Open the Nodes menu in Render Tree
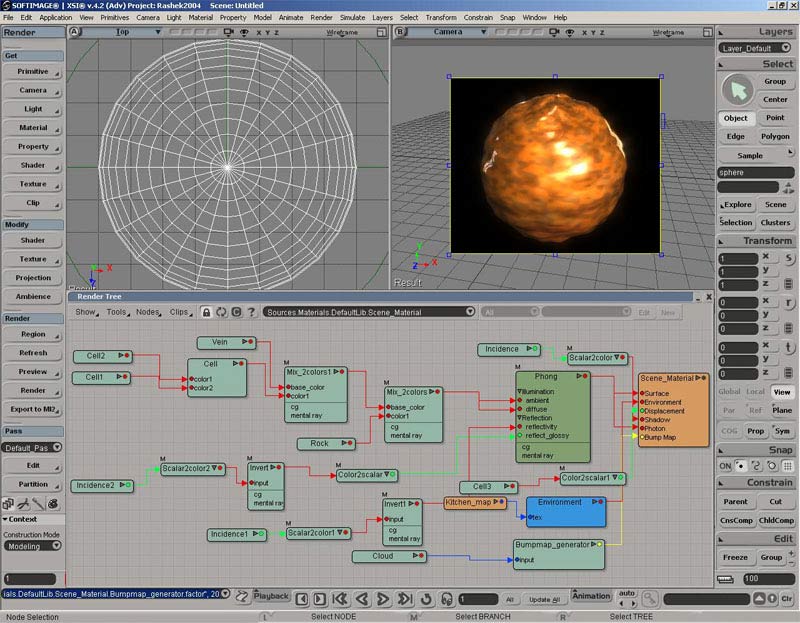Screen dimensions: 800x623 [x=148, y=312]
